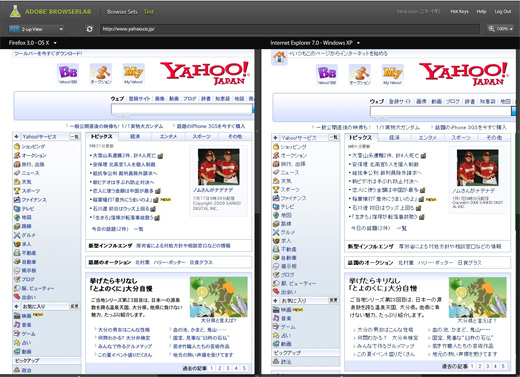Click the My Yahoo! icon in the Firefox pane
Viewport: 520px width, 377px height.
coord(133,74)
